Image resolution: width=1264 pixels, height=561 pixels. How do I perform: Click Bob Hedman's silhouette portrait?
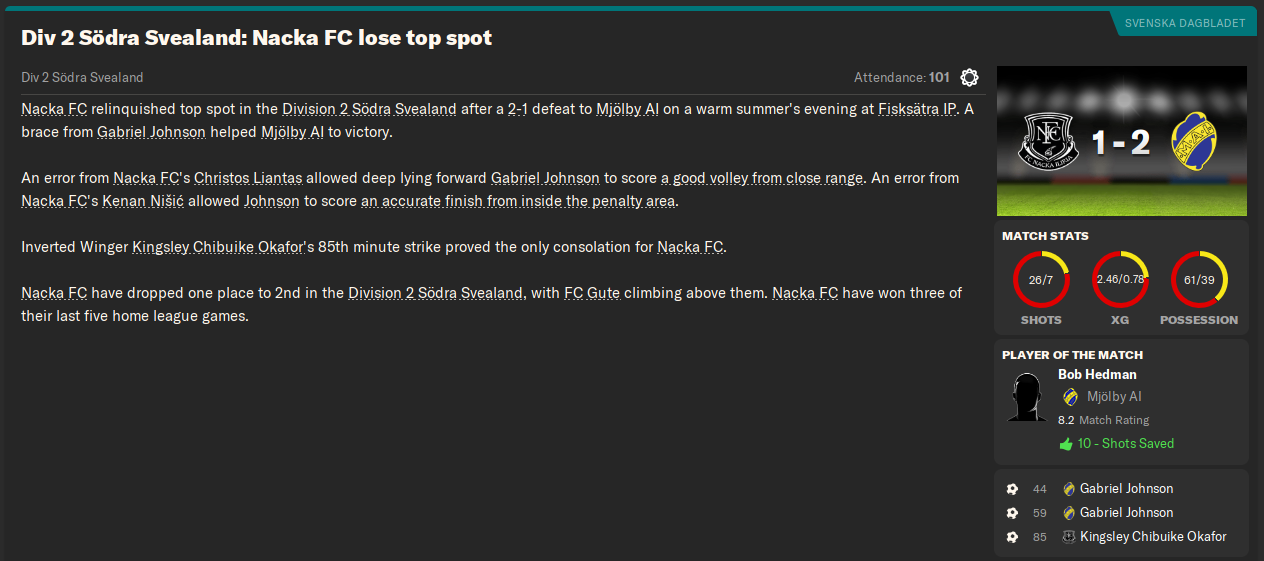1025,398
